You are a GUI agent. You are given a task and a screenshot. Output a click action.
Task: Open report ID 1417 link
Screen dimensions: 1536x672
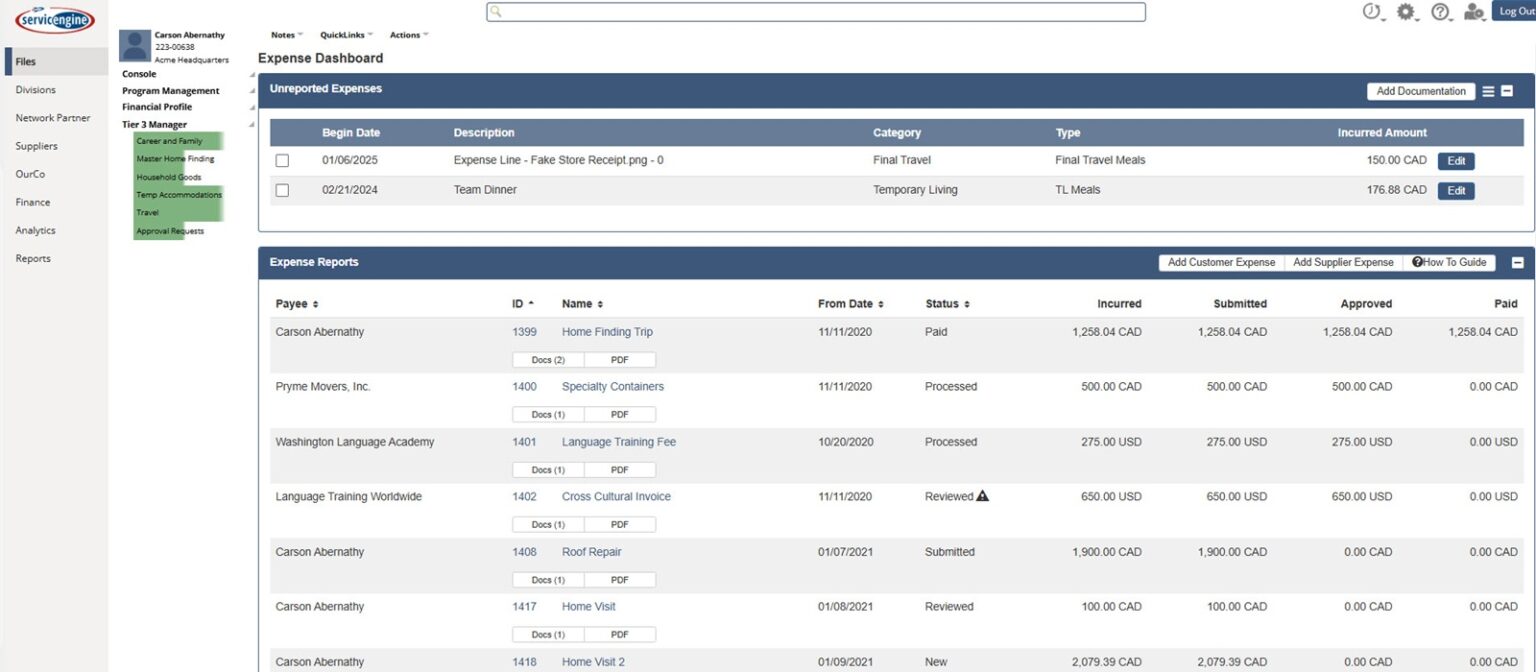click(525, 607)
